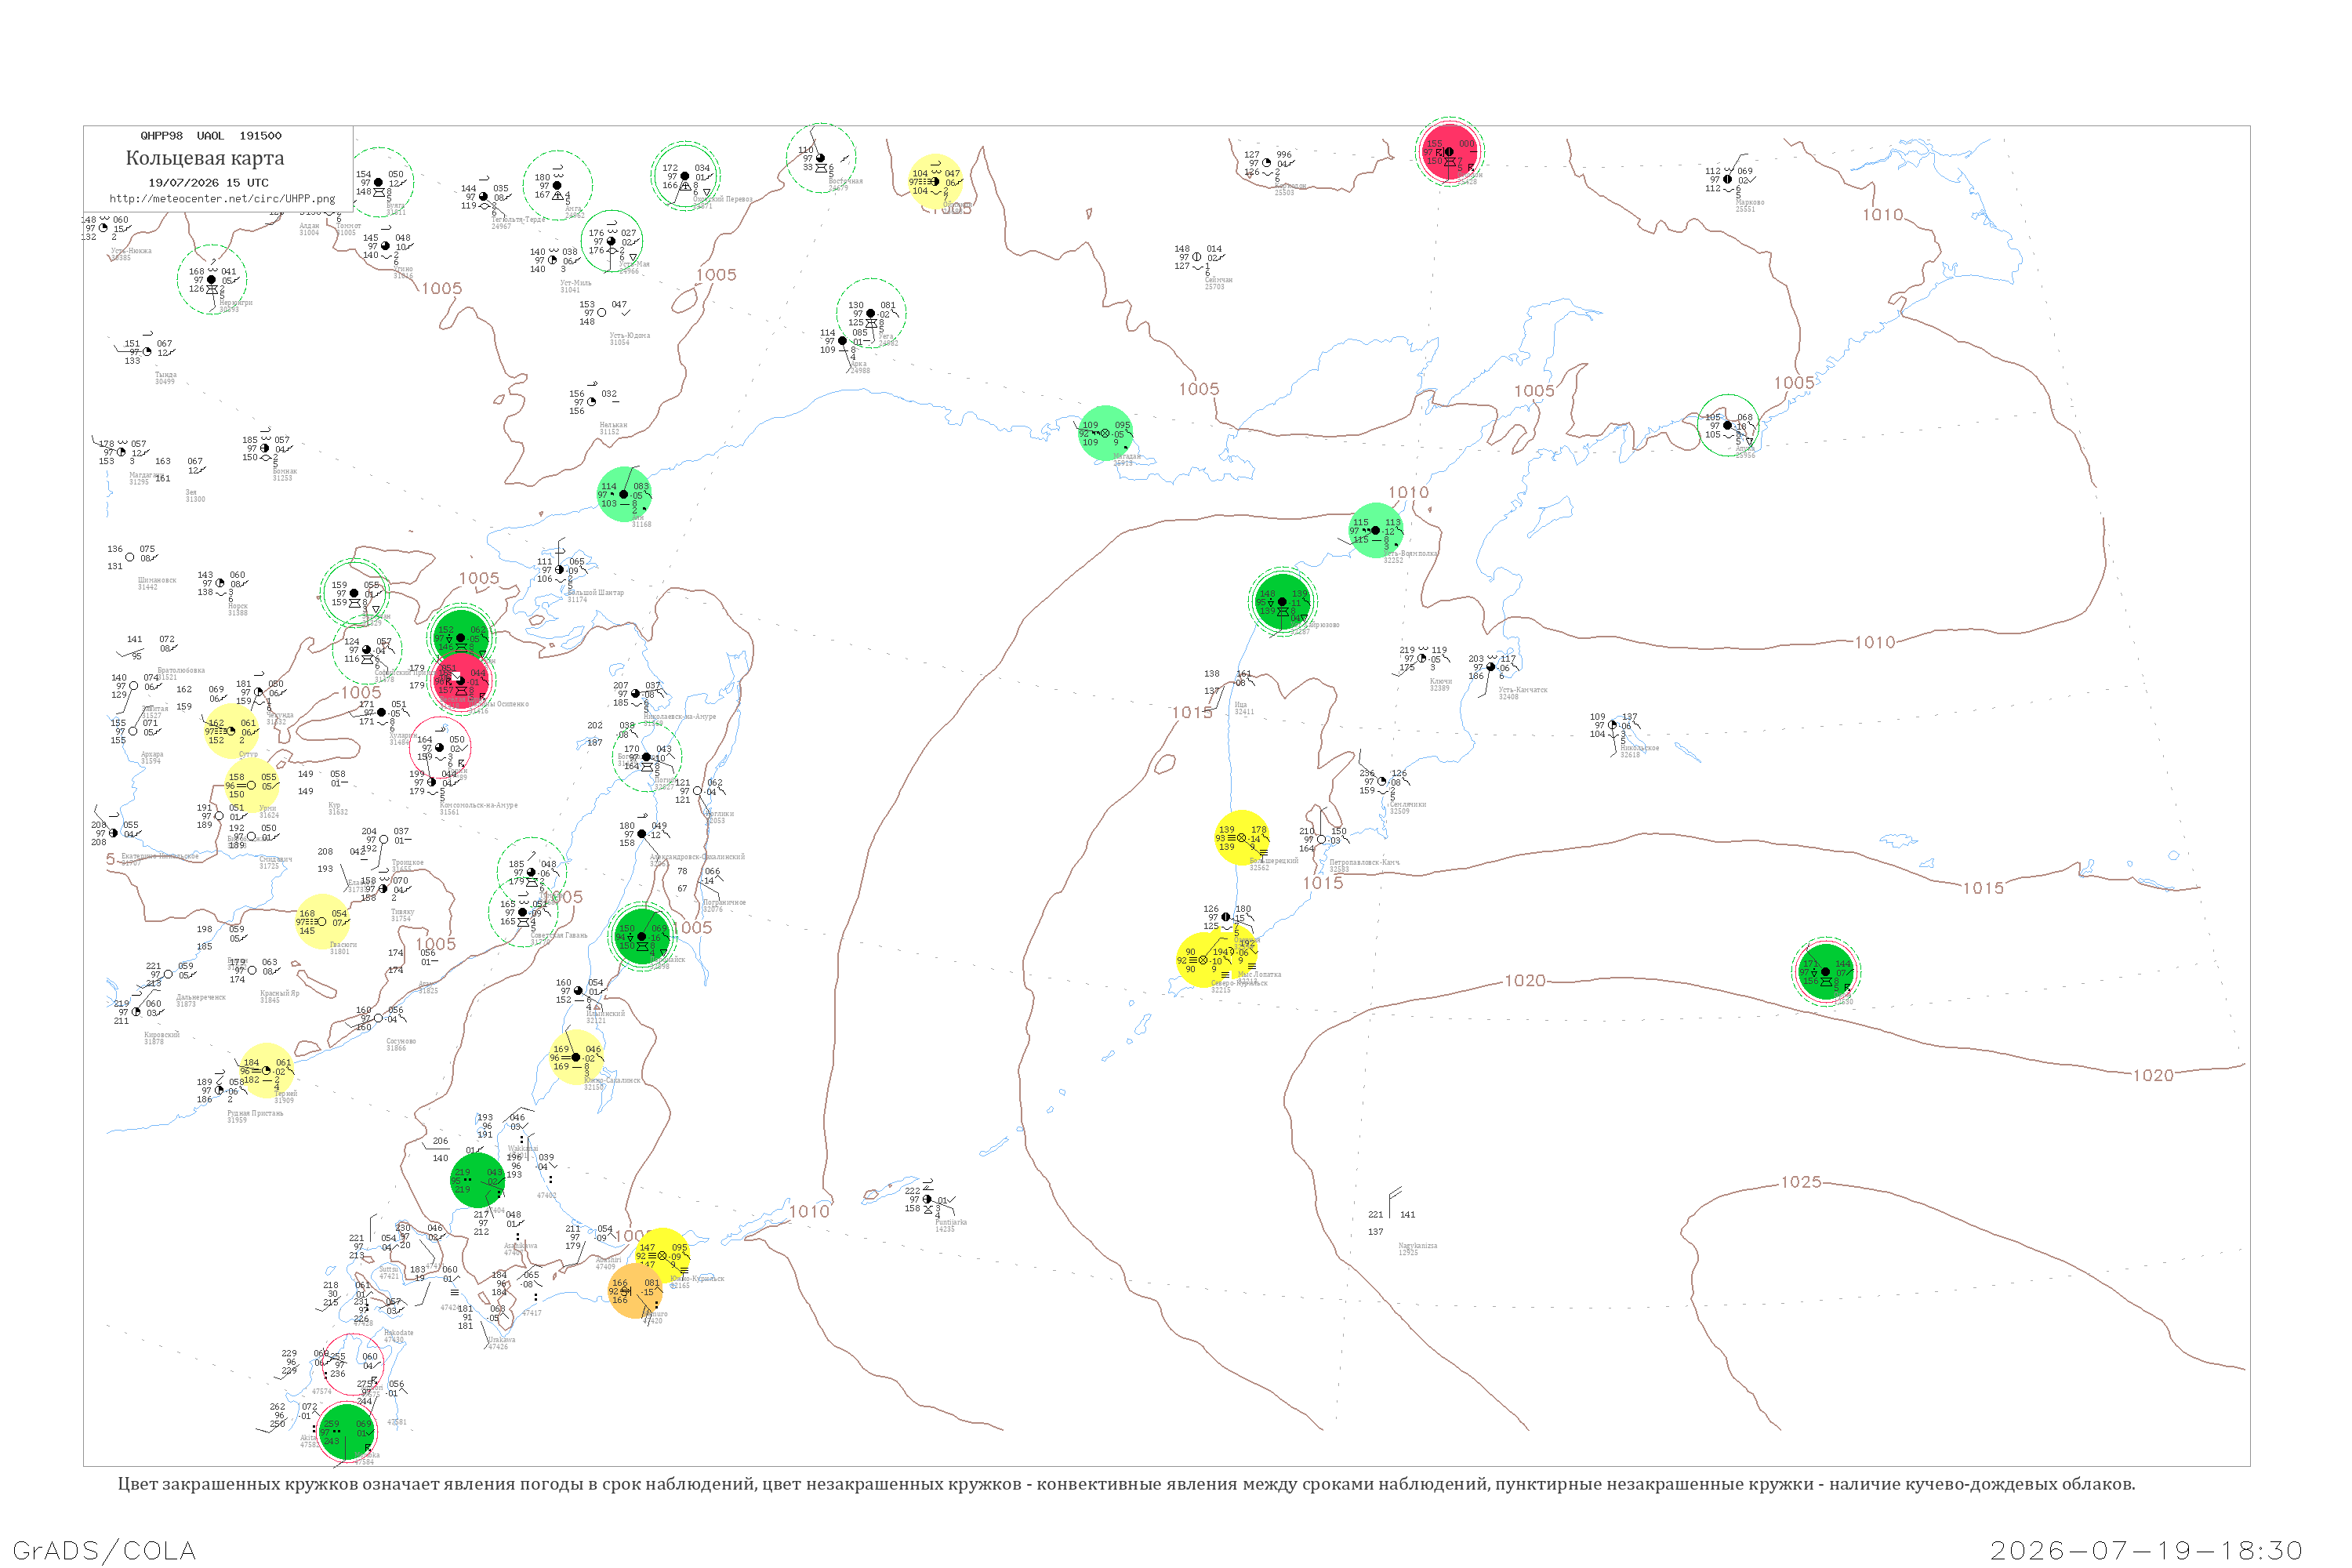Select the yellow station circle at Сутур
The height and width of the screenshot is (1568, 2352).
coord(231,731)
